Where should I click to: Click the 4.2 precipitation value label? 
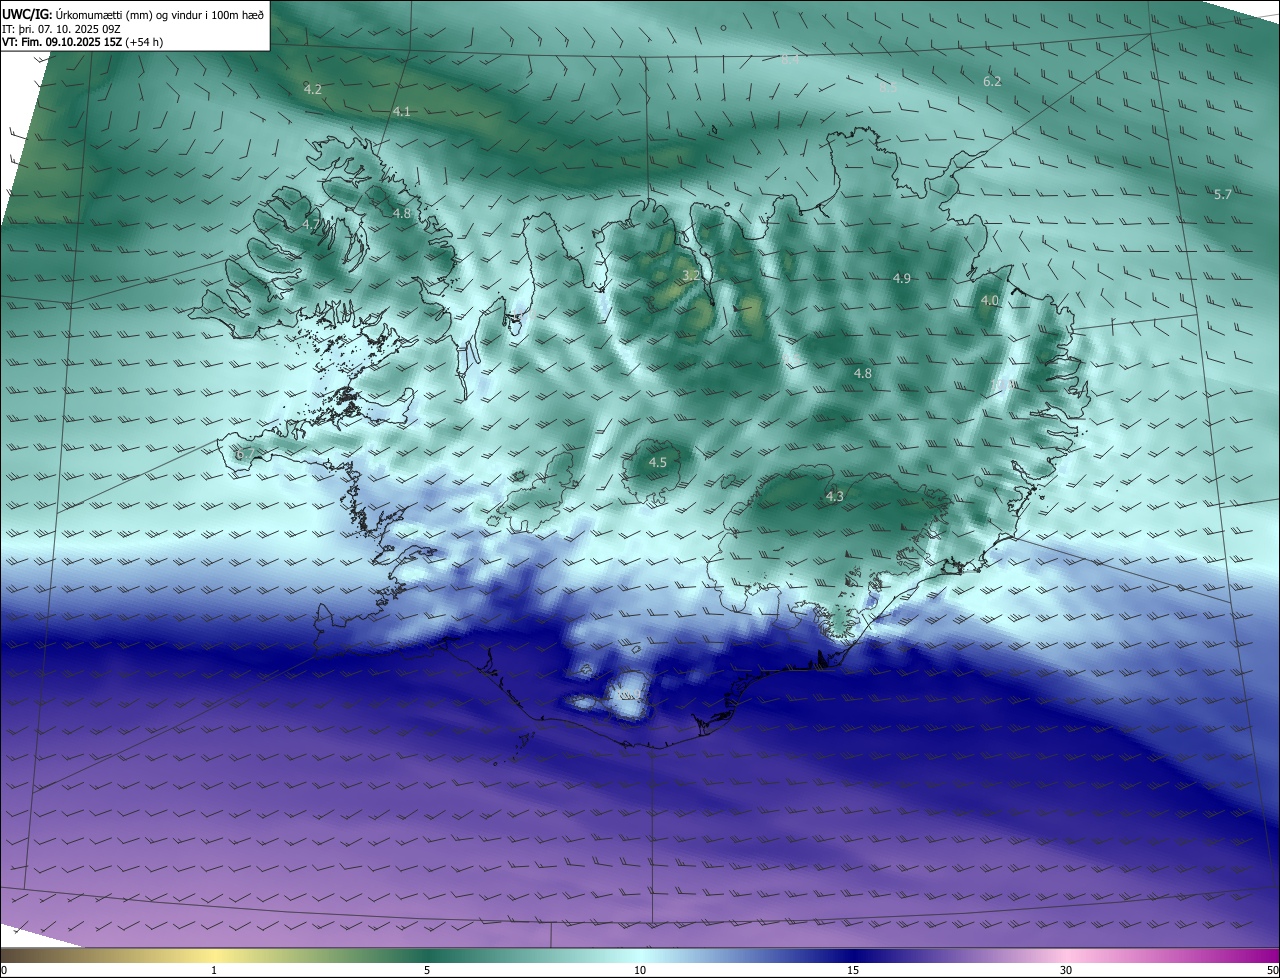(x=313, y=89)
